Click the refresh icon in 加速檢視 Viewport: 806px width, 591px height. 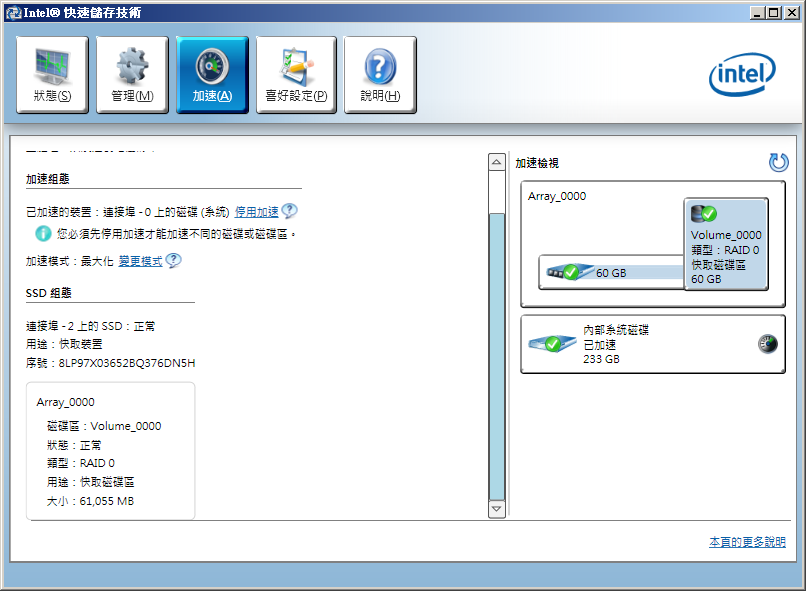coord(778,162)
